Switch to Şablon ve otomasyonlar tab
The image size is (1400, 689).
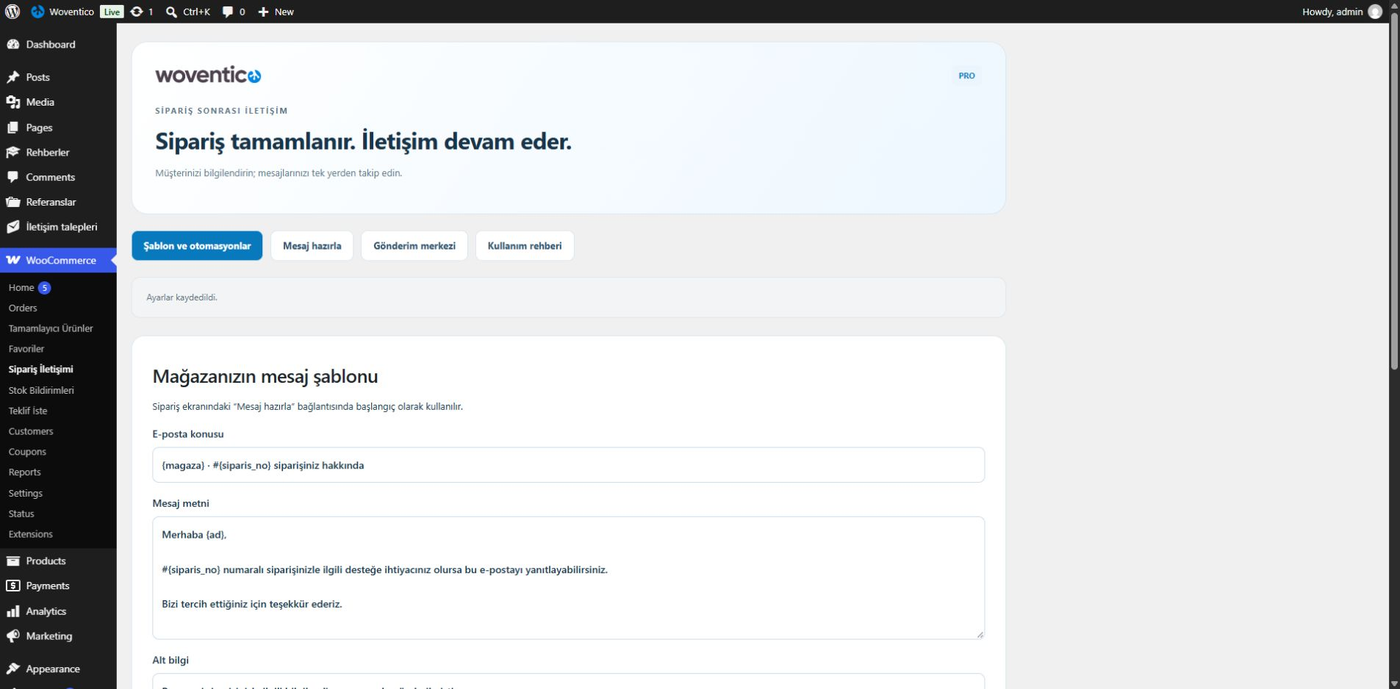pos(197,246)
